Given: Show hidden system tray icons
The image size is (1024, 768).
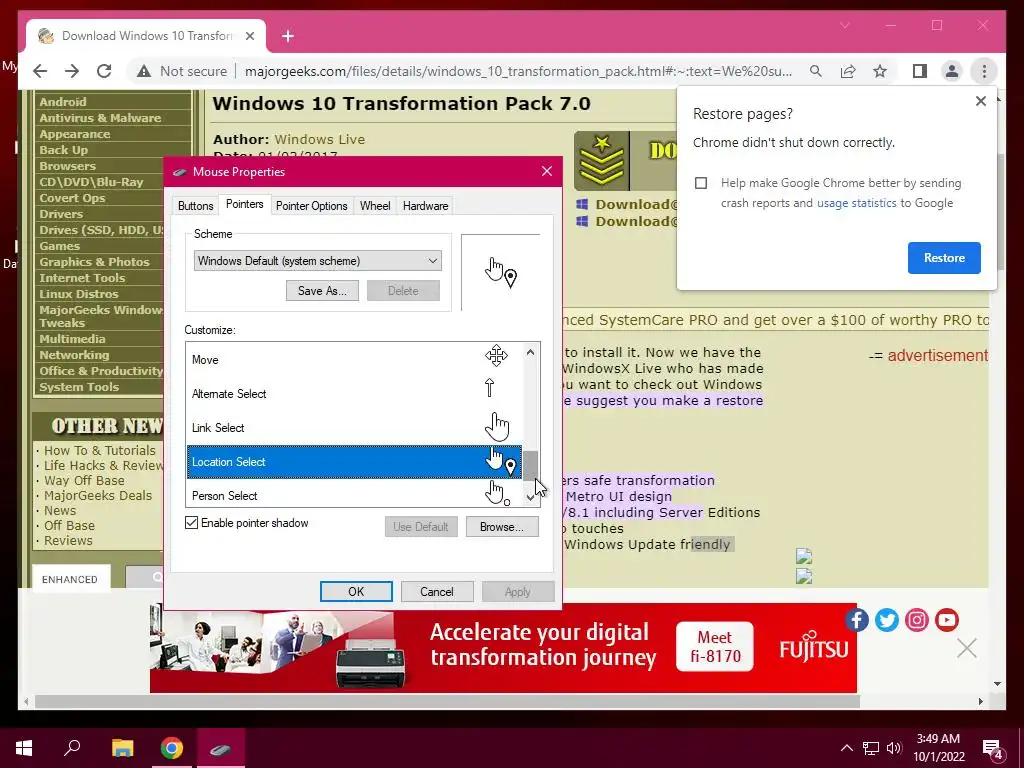Looking at the screenshot, I should click(x=846, y=748).
